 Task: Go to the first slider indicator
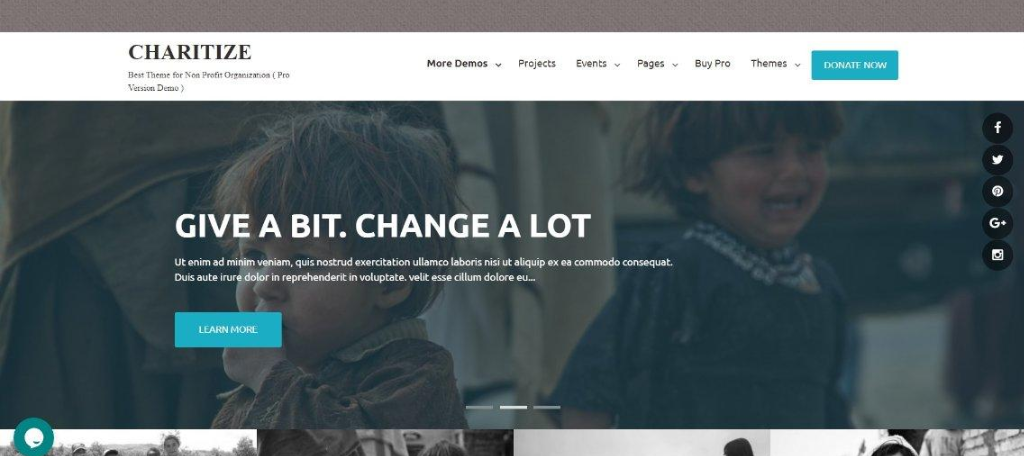479,407
